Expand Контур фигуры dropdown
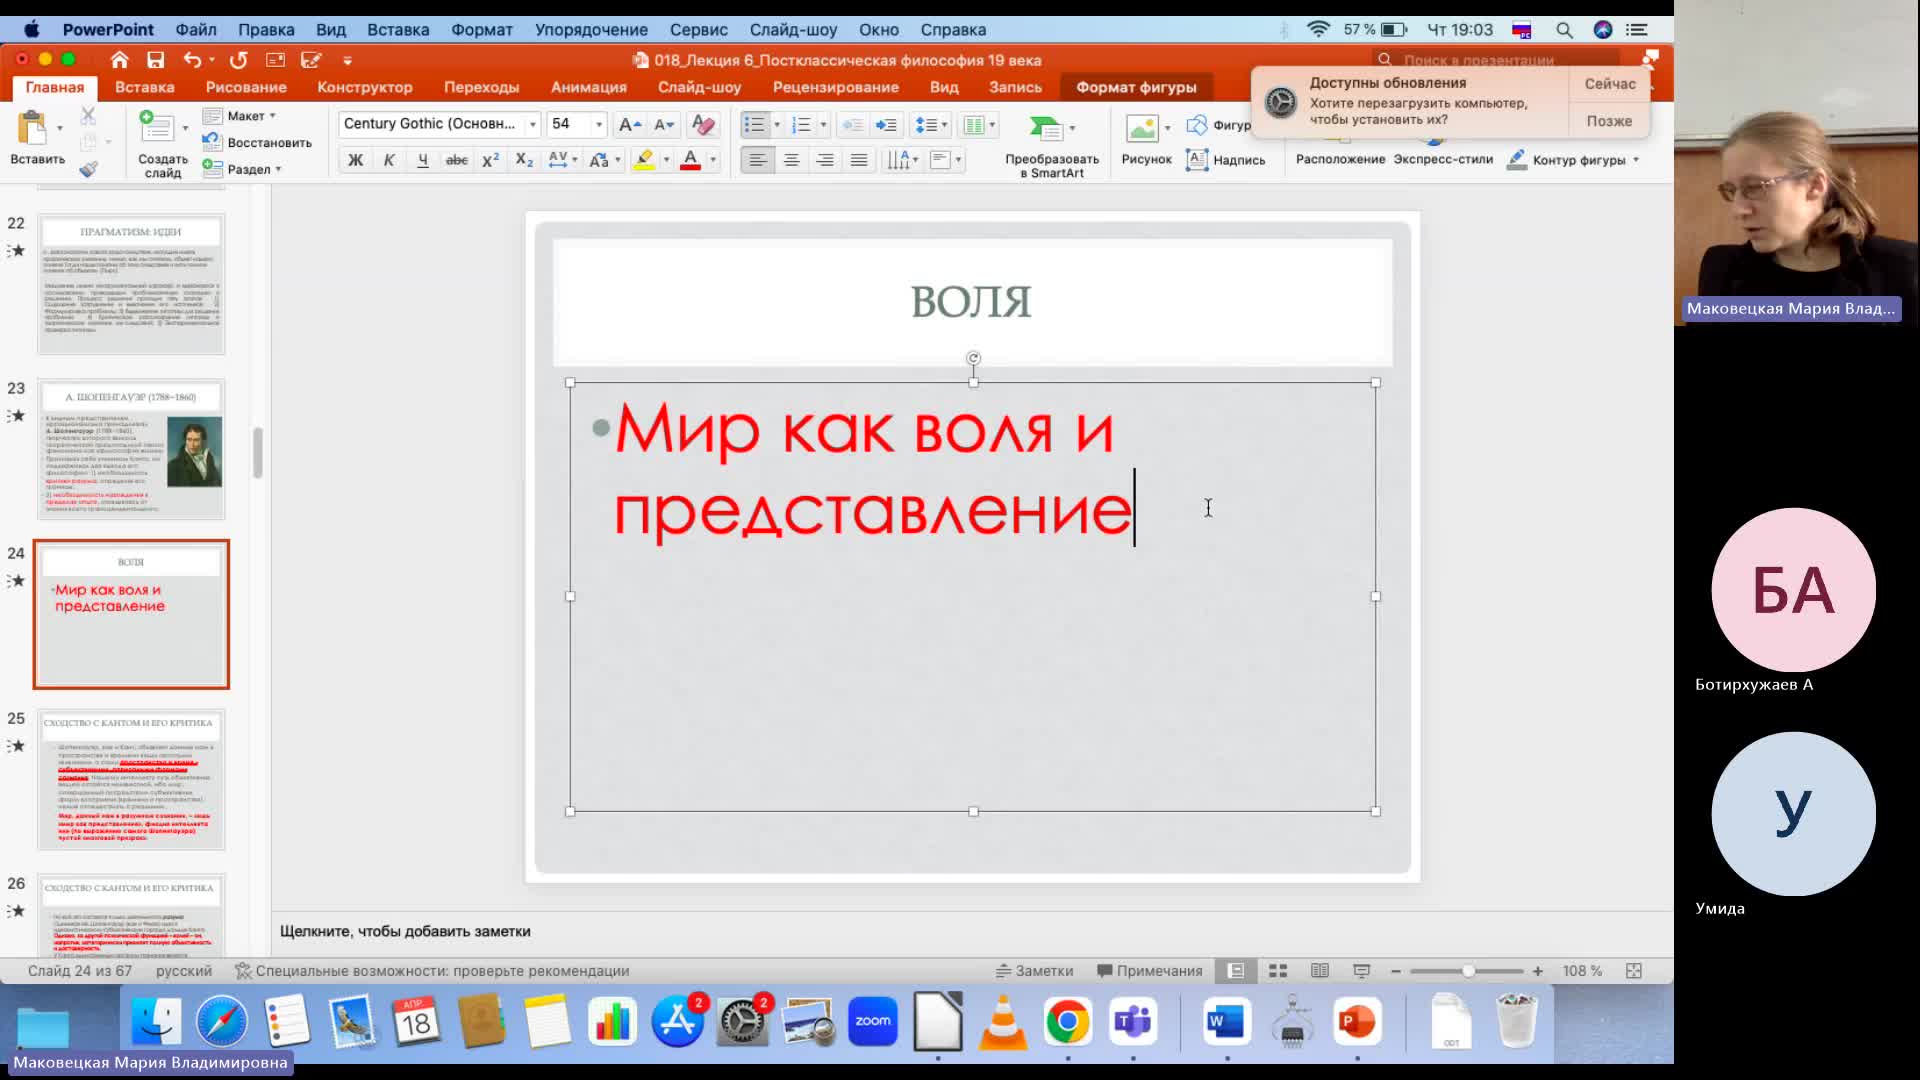The image size is (1920, 1080). tap(1636, 160)
